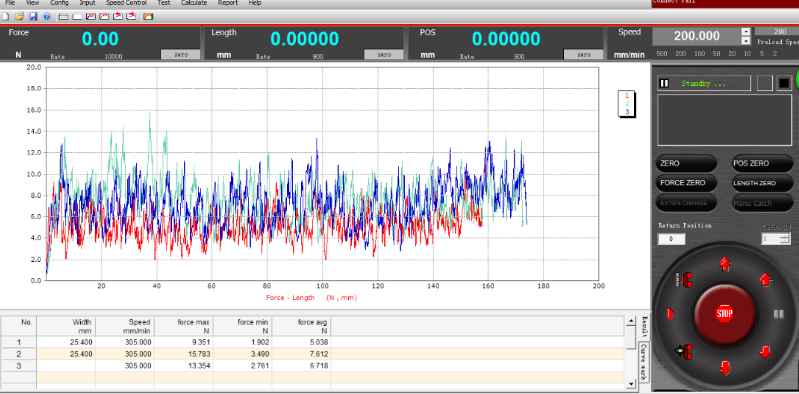Click the 200.000 speed value field
The height and width of the screenshot is (394, 799).
(697, 36)
